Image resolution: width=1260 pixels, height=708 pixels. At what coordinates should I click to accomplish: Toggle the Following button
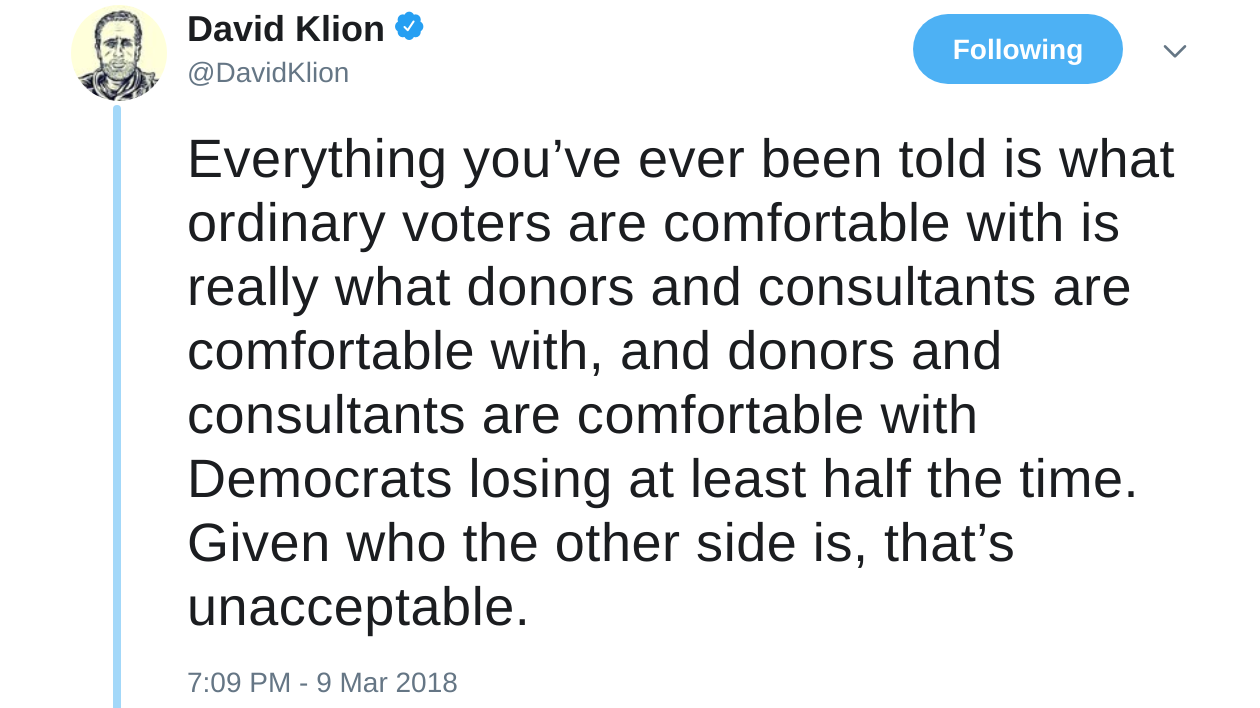(x=1017, y=49)
